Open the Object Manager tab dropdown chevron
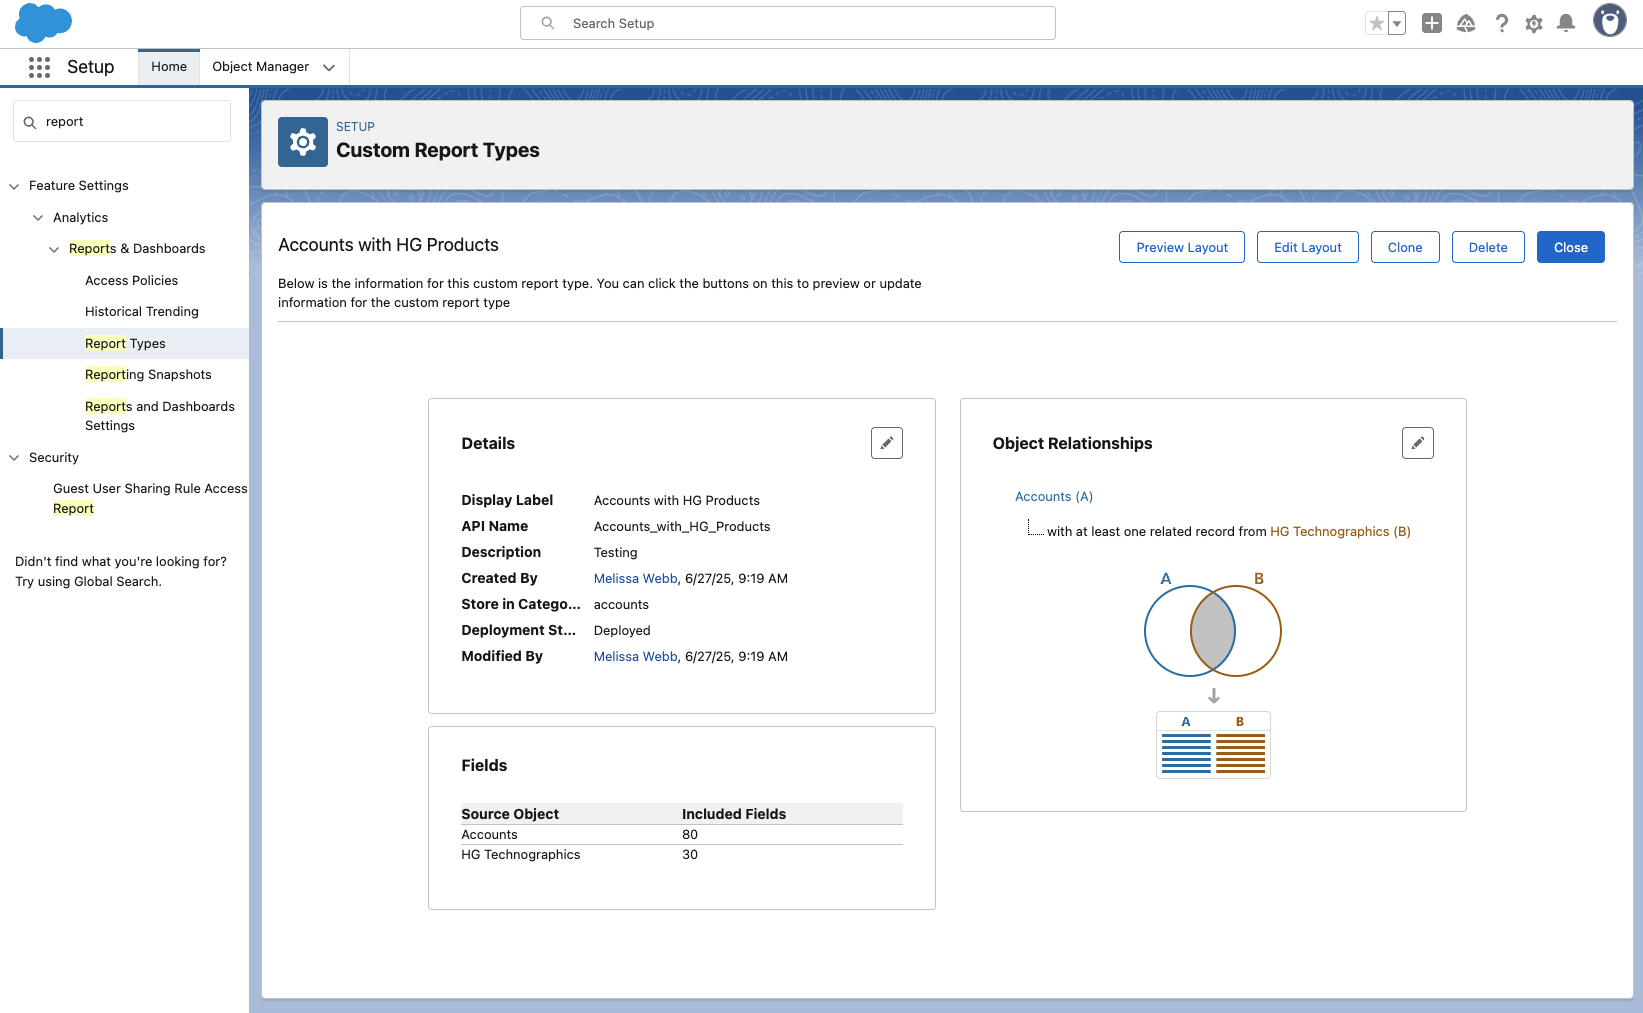The image size is (1643, 1013). [x=329, y=67]
